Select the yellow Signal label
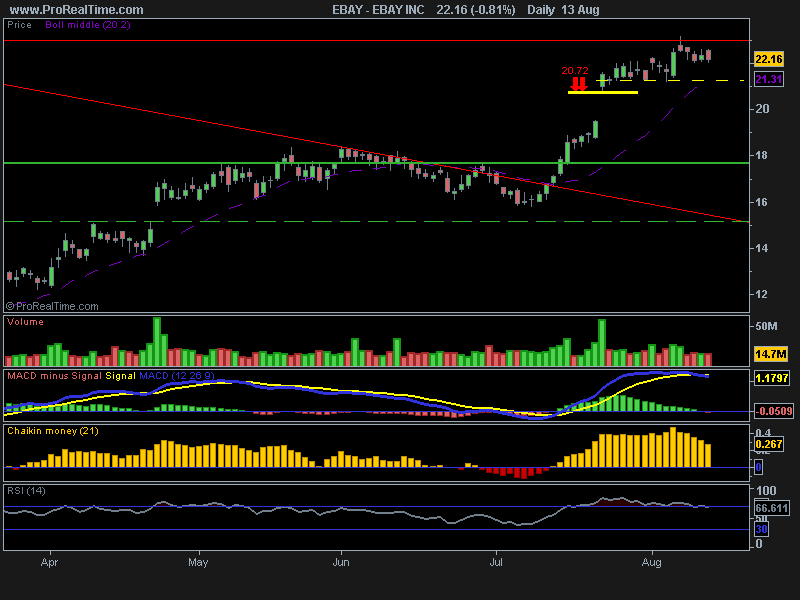The height and width of the screenshot is (600, 800). pyautogui.click(x=120, y=376)
